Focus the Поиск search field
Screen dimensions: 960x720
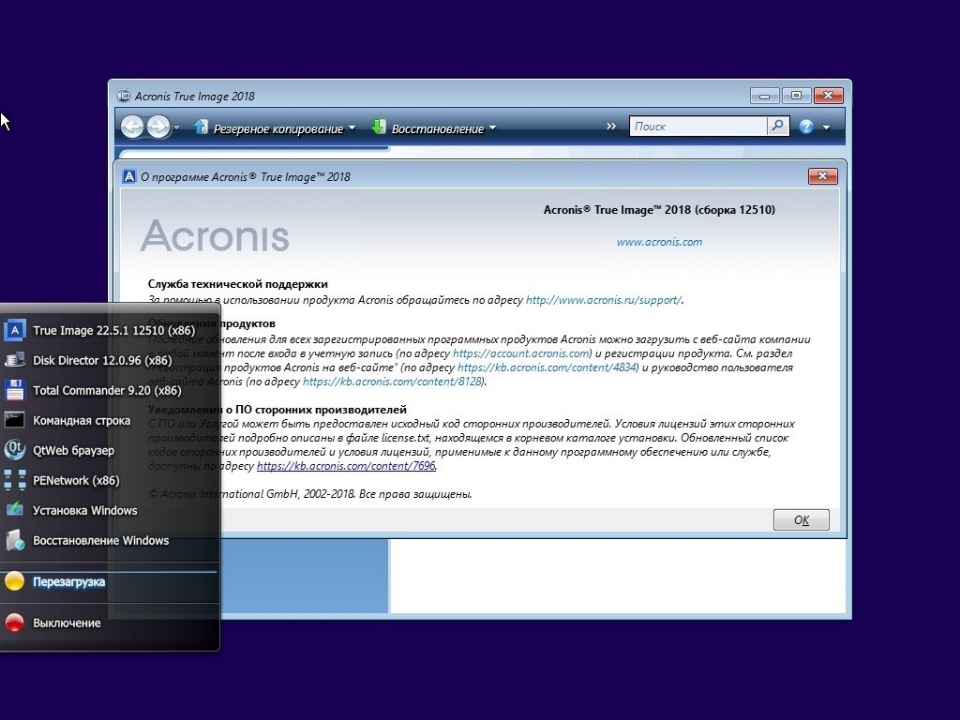pos(698,126)
